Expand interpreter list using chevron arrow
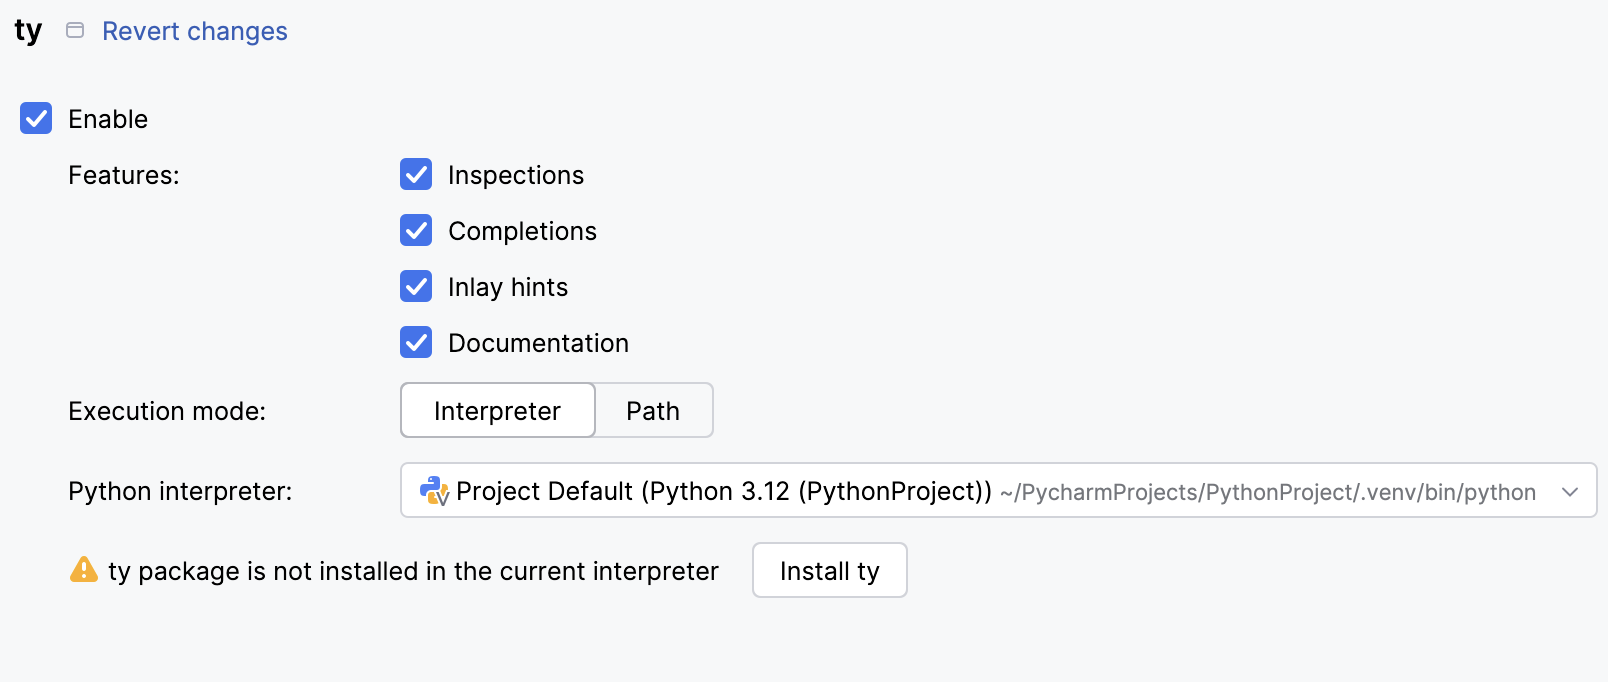Viewport: 1608px width, 682px height. [x=1570, y=491]
